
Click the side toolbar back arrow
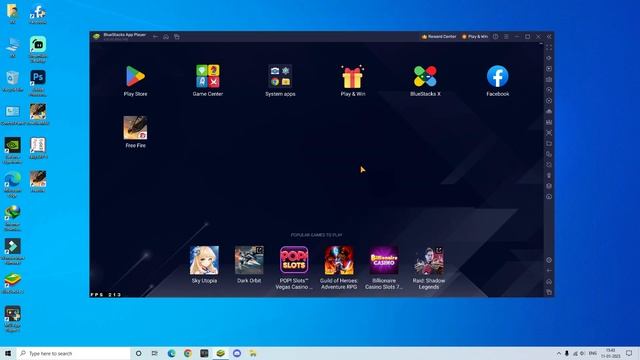pos(549,271)
